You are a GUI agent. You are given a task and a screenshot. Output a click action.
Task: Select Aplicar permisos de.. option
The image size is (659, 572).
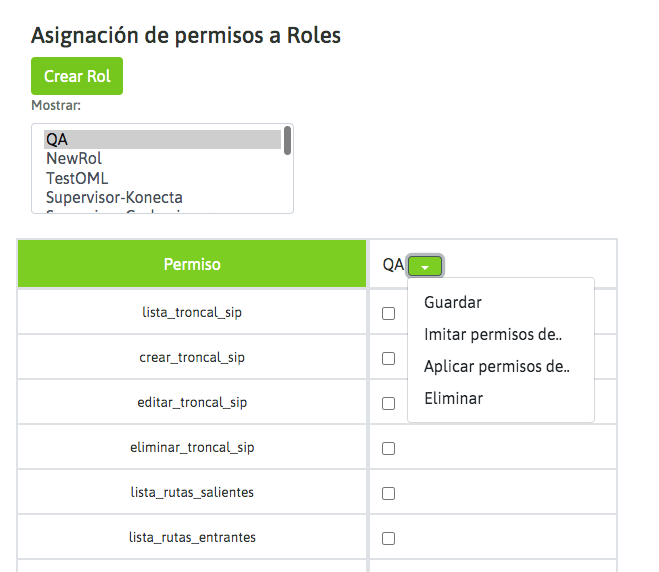coord(497,367)
